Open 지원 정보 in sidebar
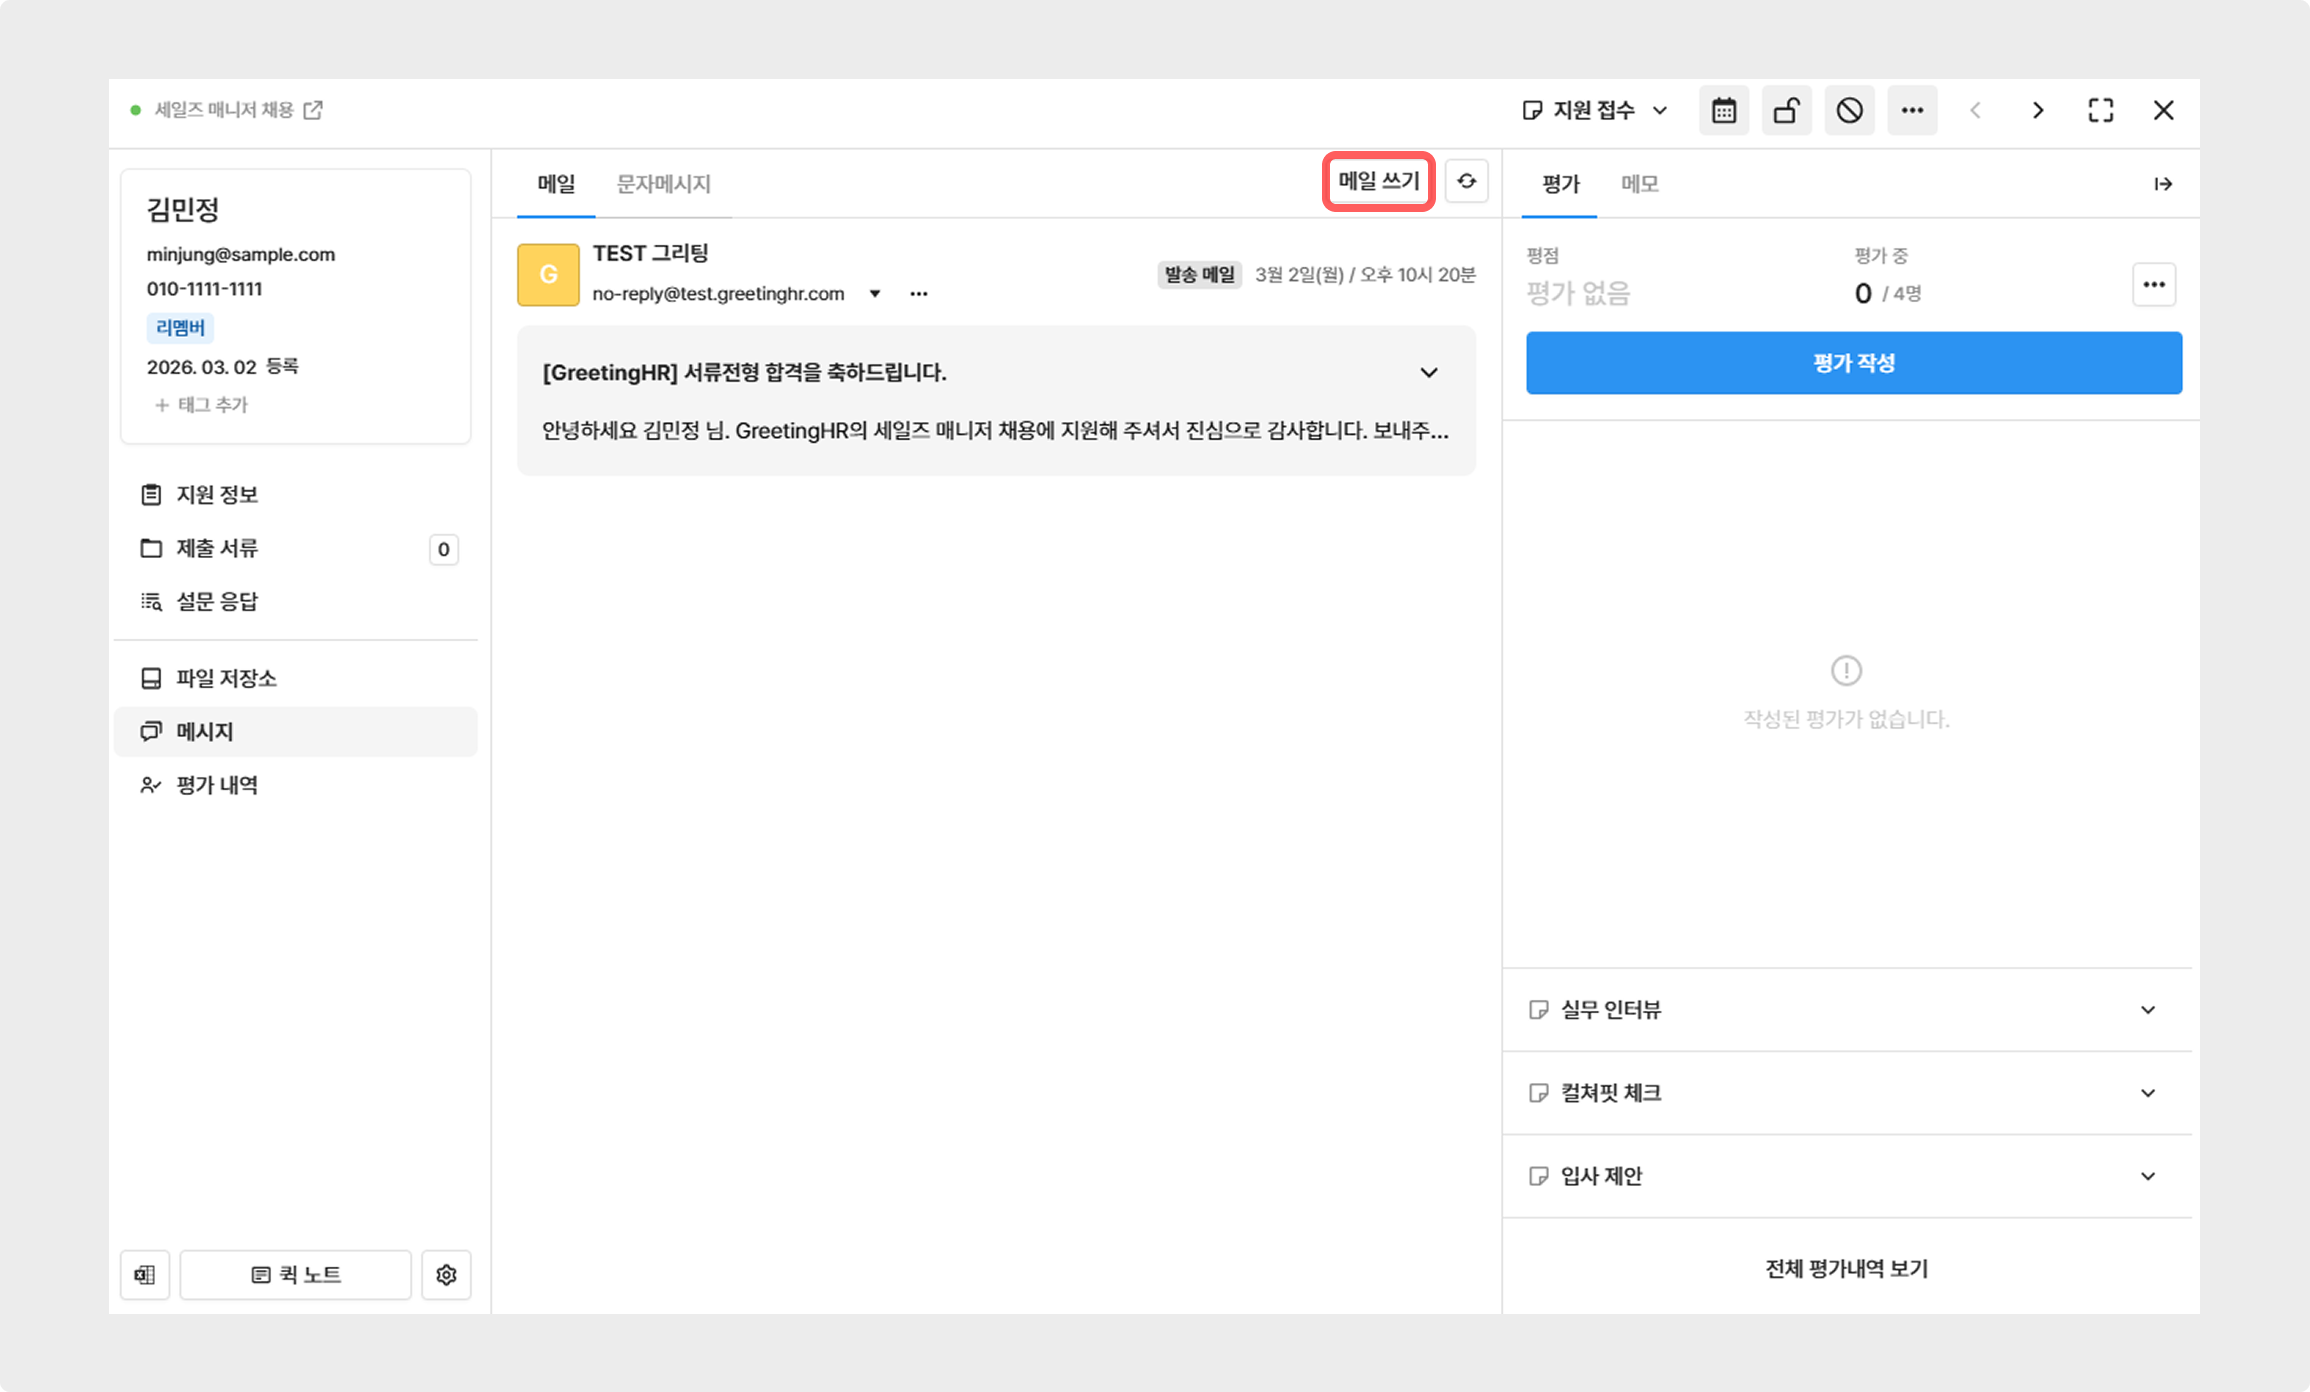This screenshot has height=1392, width=2310. click(296, 495)
